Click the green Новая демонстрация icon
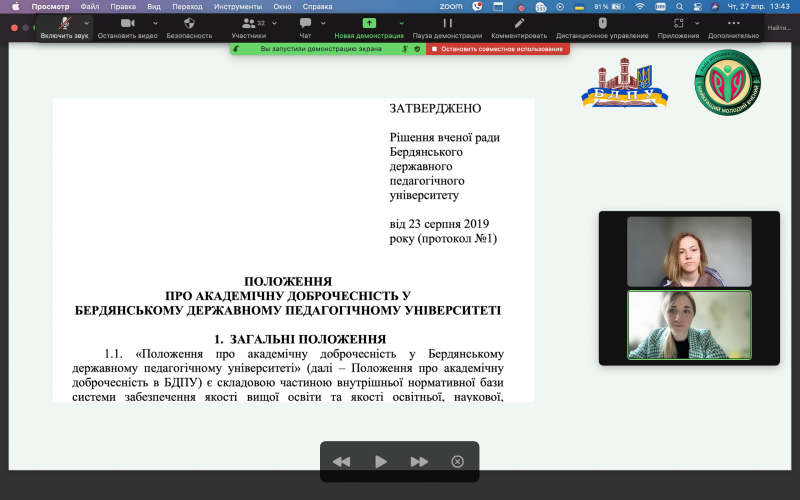This screenshot has width=800, height=500. pyautogui.click(x=369, y=23)
